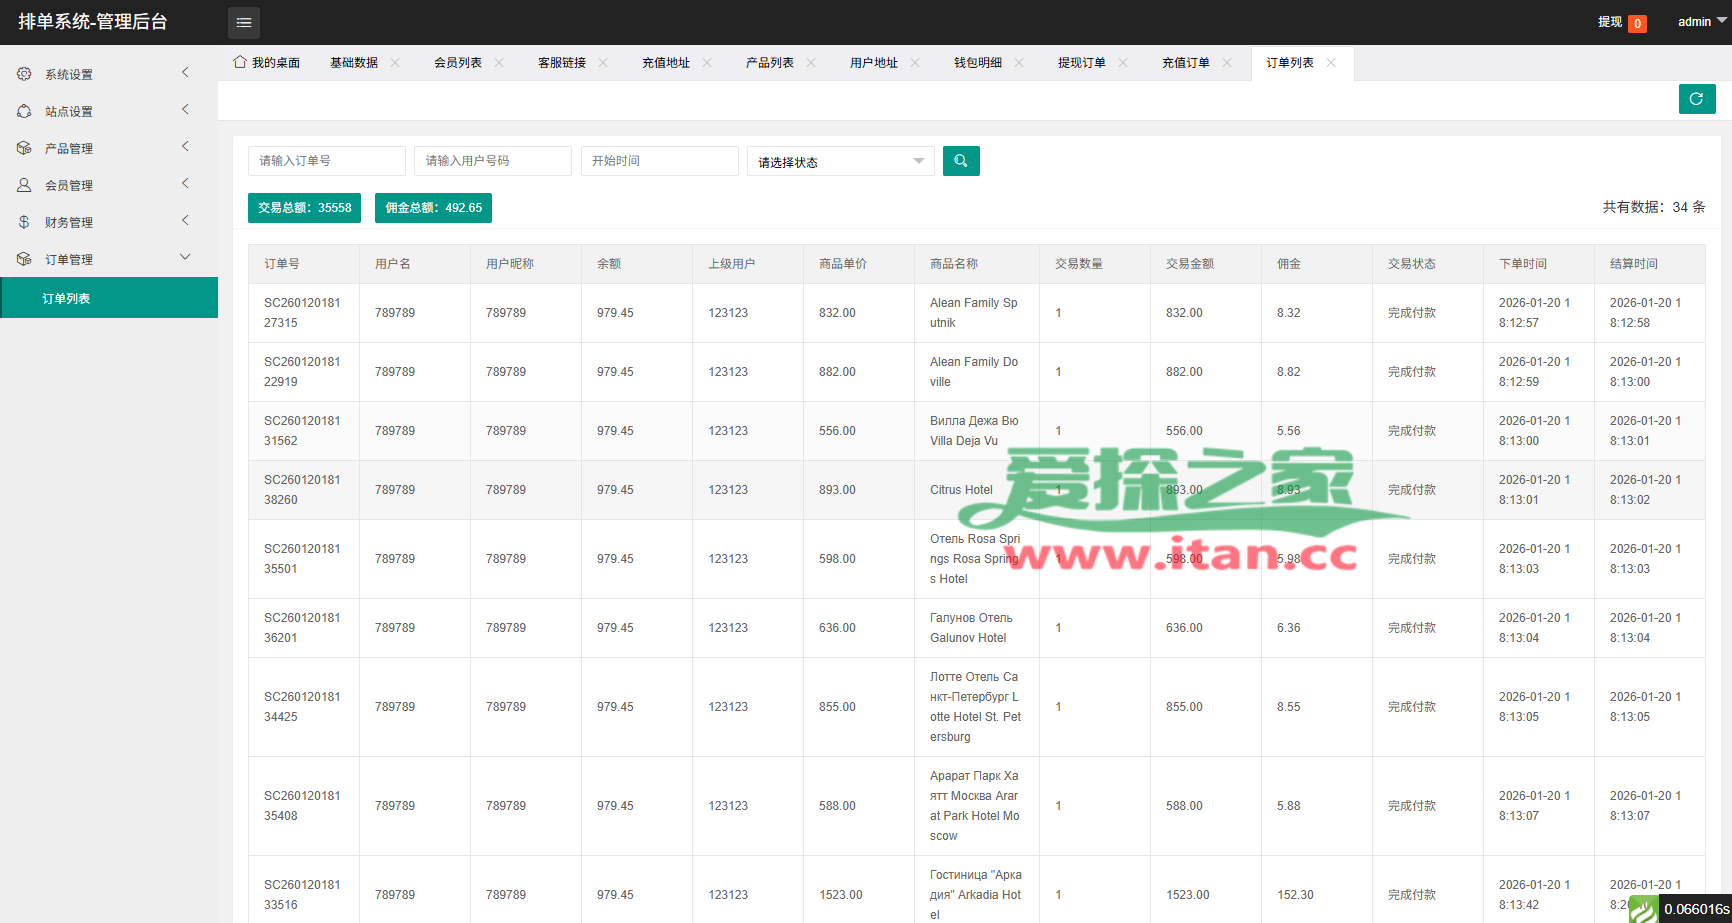Image resolution: width=1732 pixels, height=923 pixels.
Task: Select 订单列表 in the sidebar
Action: (x=67, y=298)
